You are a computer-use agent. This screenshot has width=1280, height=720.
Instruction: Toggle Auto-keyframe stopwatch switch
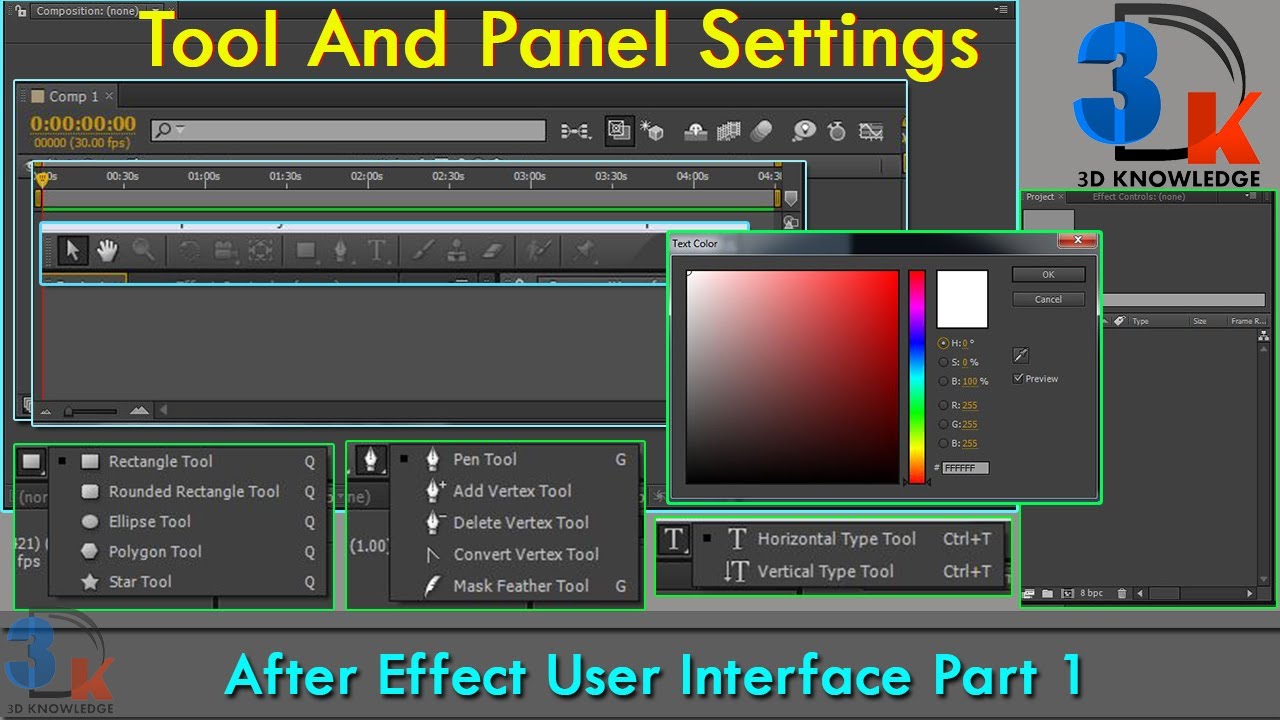click(837, 131)
